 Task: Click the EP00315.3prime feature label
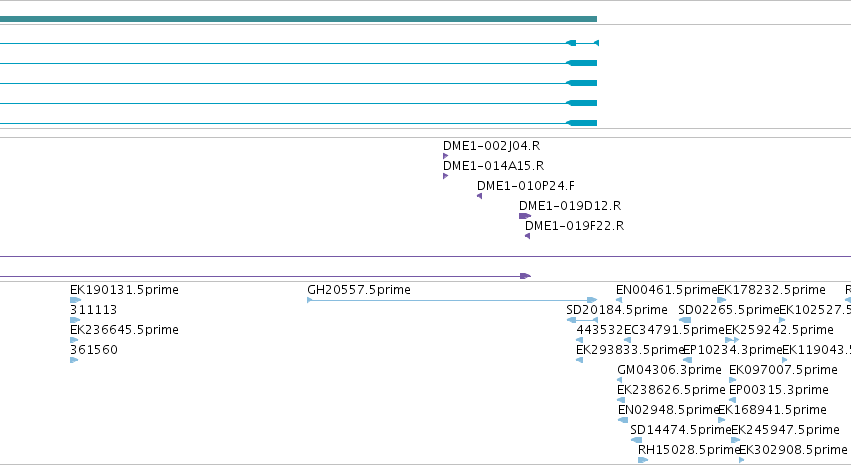(x=779, y=390)
